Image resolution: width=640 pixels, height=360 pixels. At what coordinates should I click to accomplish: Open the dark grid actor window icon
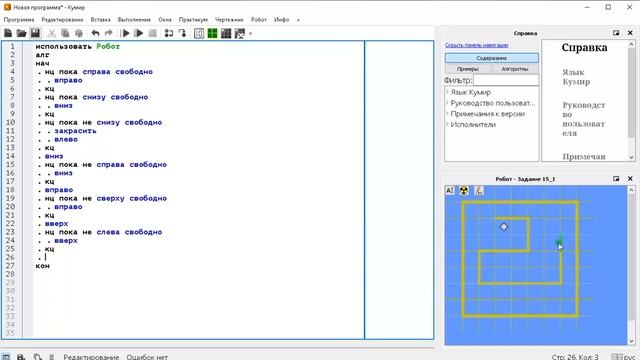[226, 33]
